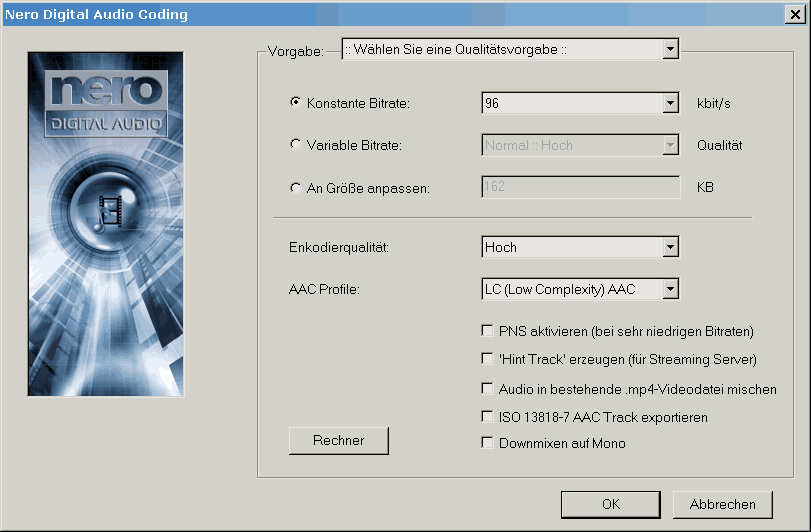The width and height of the screenshot is (811, 532).
Task: Open the Normal :: Hoch quality dropdown
Action: (670, 146)
